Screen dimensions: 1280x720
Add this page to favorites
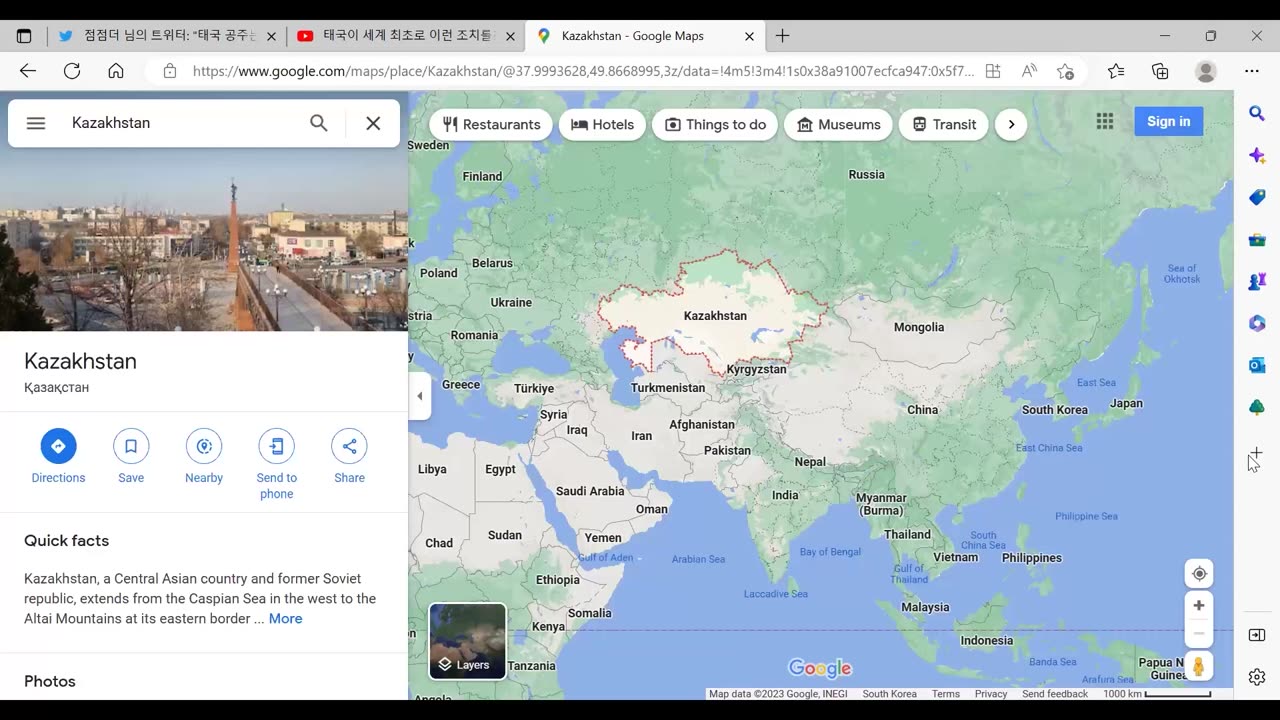click(1066, 71)
